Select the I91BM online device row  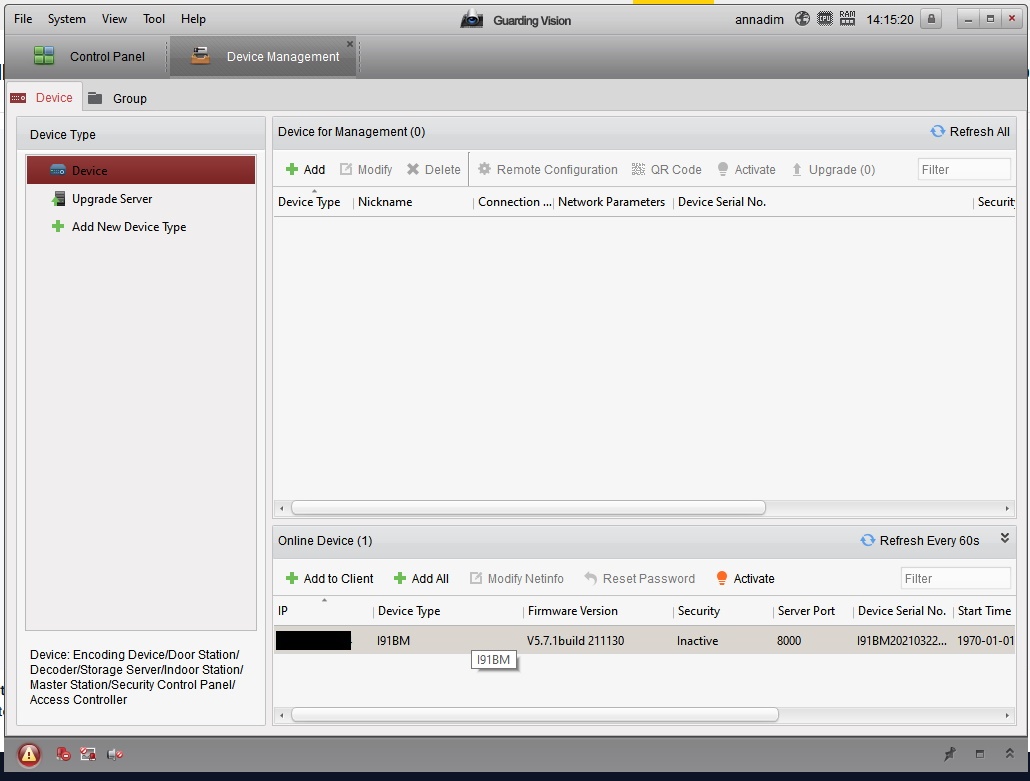pos(644,640)
